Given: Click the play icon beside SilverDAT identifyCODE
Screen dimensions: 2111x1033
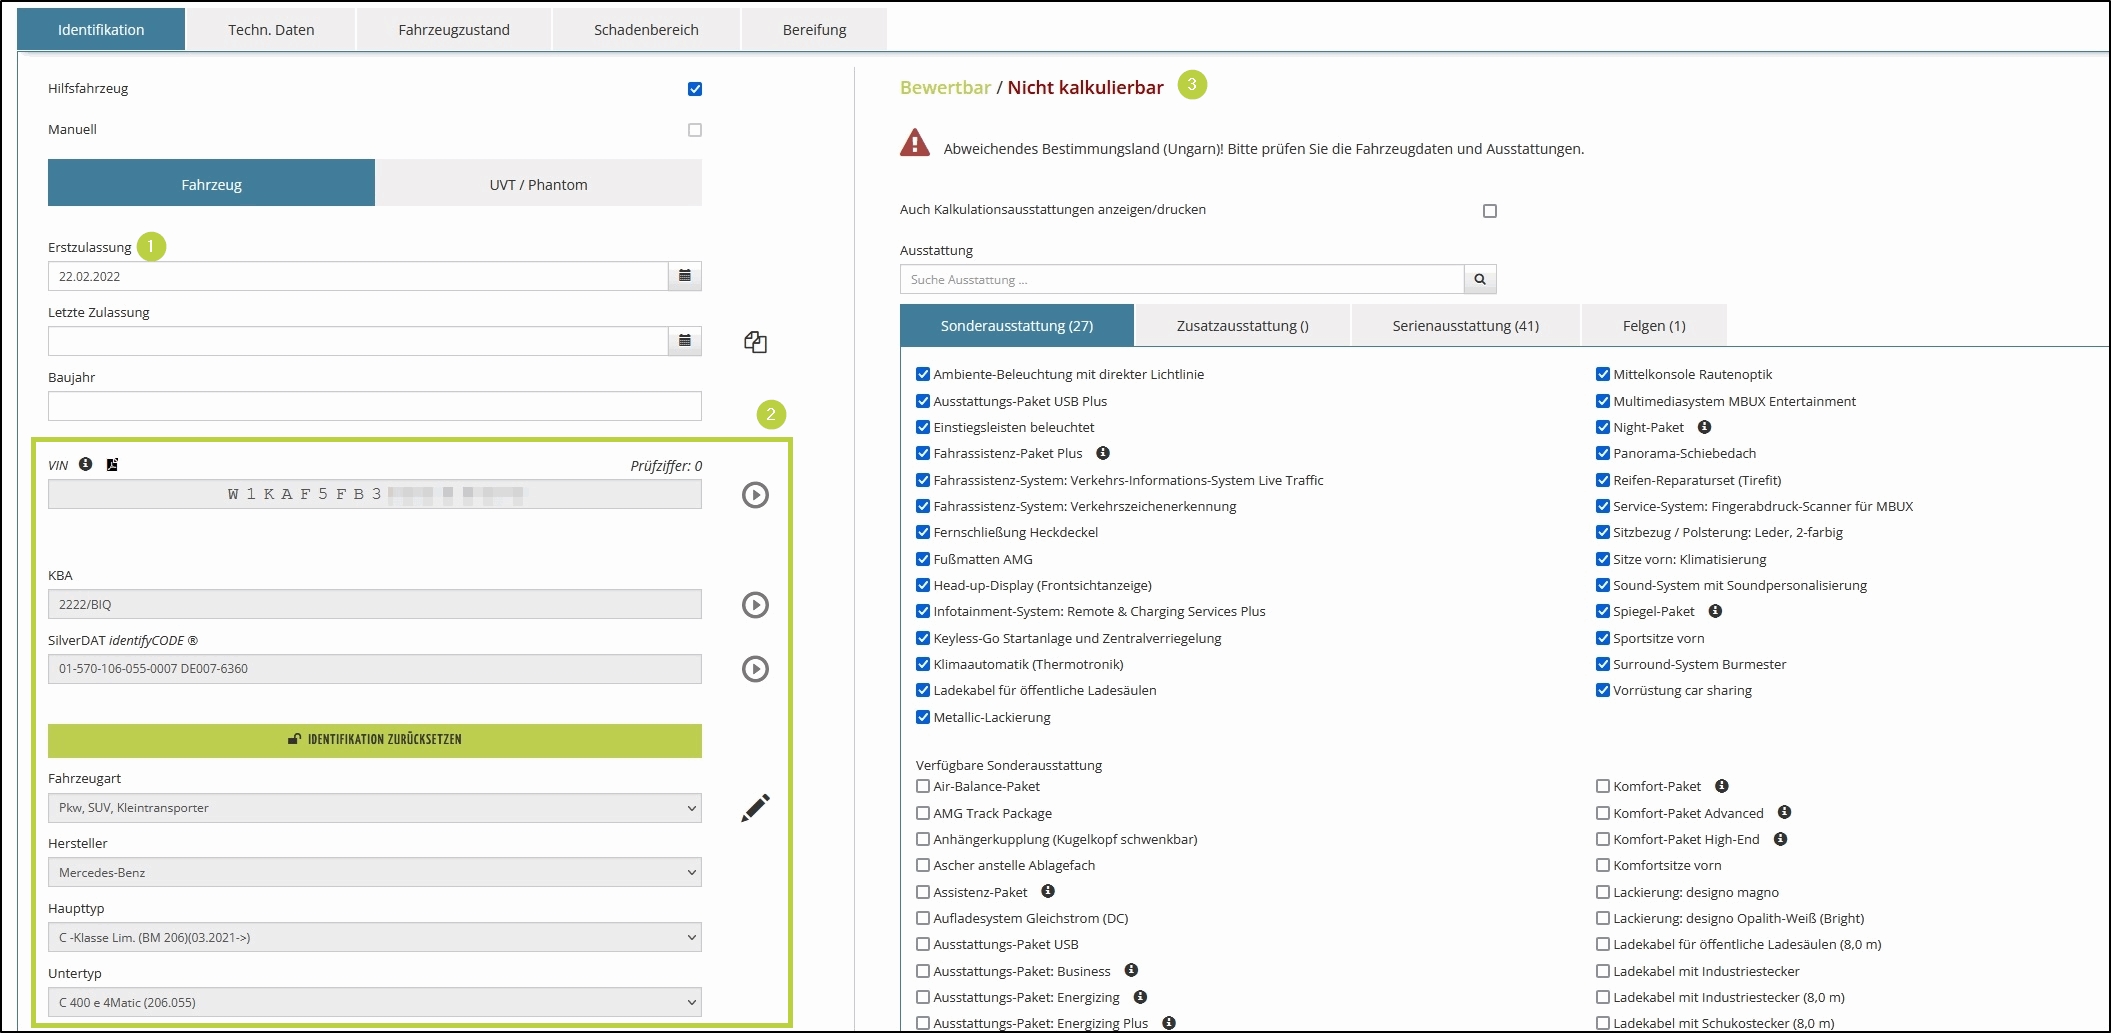Looking at the screenshot, I should pyautogui.click(x=755, y=669).
